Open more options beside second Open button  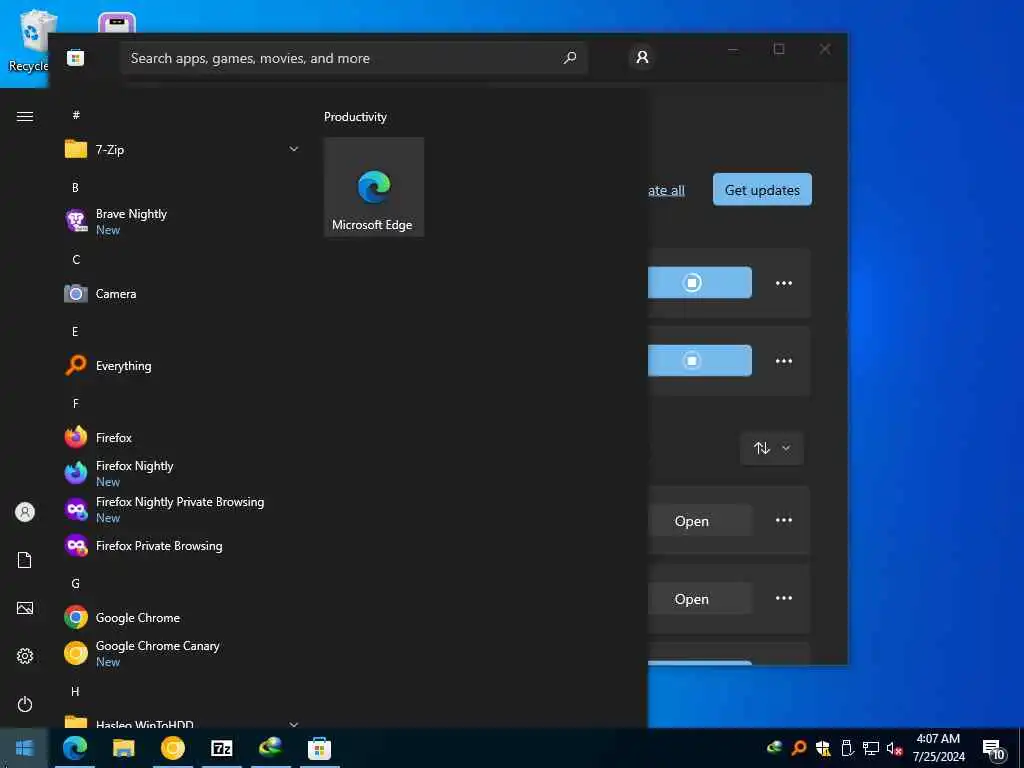784,598
